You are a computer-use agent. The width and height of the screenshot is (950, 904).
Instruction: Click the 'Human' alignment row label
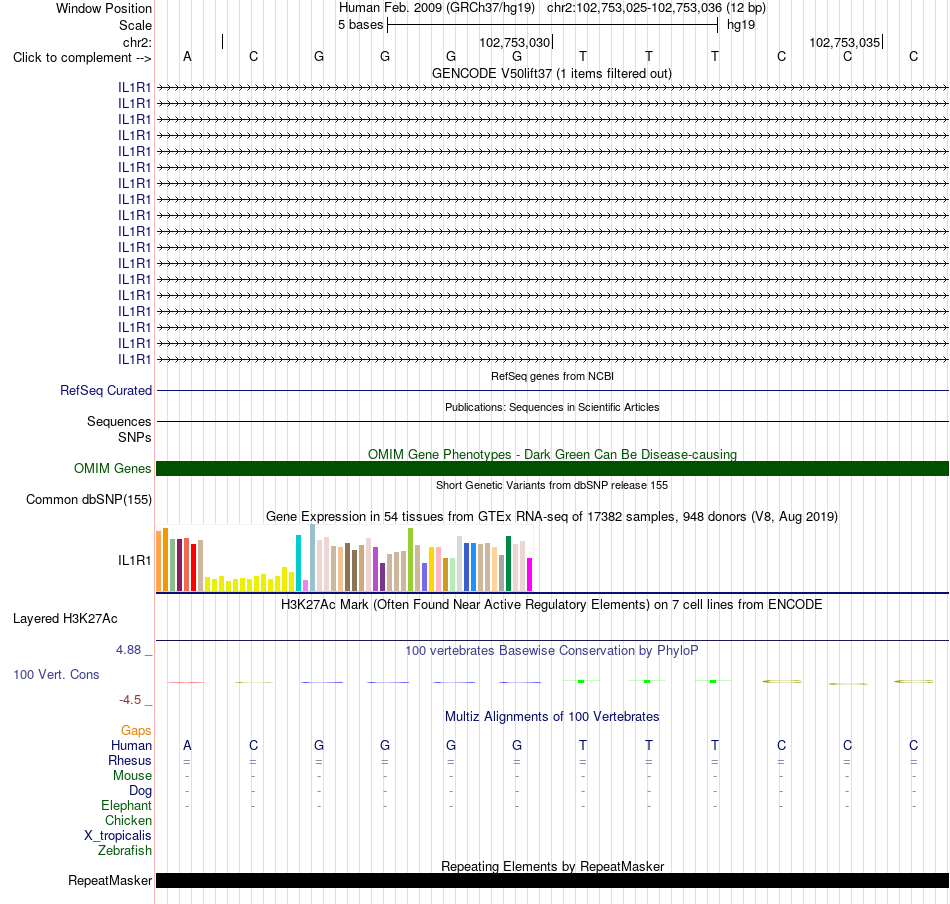tap(131, 745)
